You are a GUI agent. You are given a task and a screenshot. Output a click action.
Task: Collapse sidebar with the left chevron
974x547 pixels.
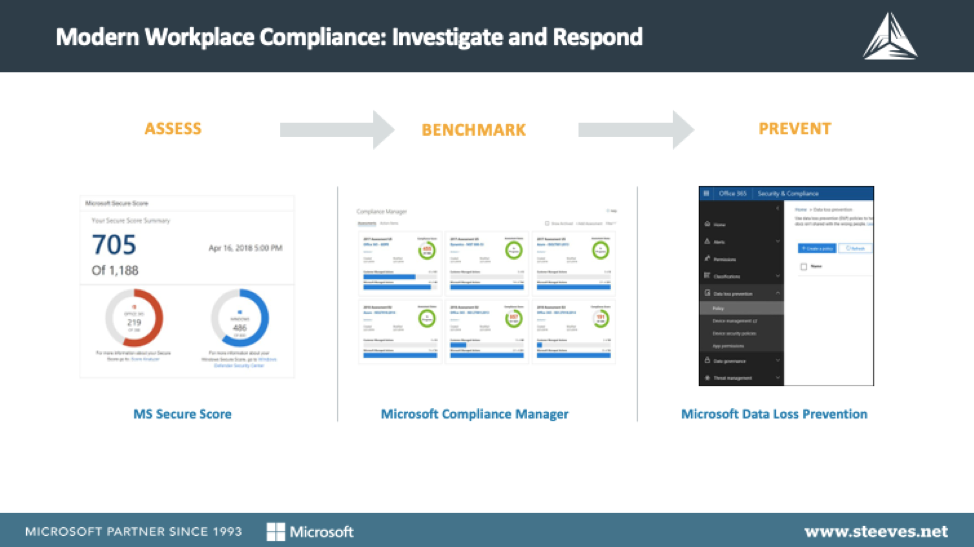778,209
